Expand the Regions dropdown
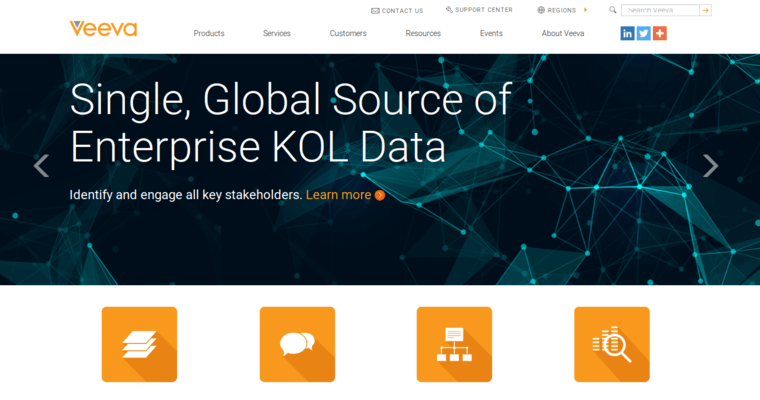The width and height of the screenshot is (760, 400). (562, 10)
